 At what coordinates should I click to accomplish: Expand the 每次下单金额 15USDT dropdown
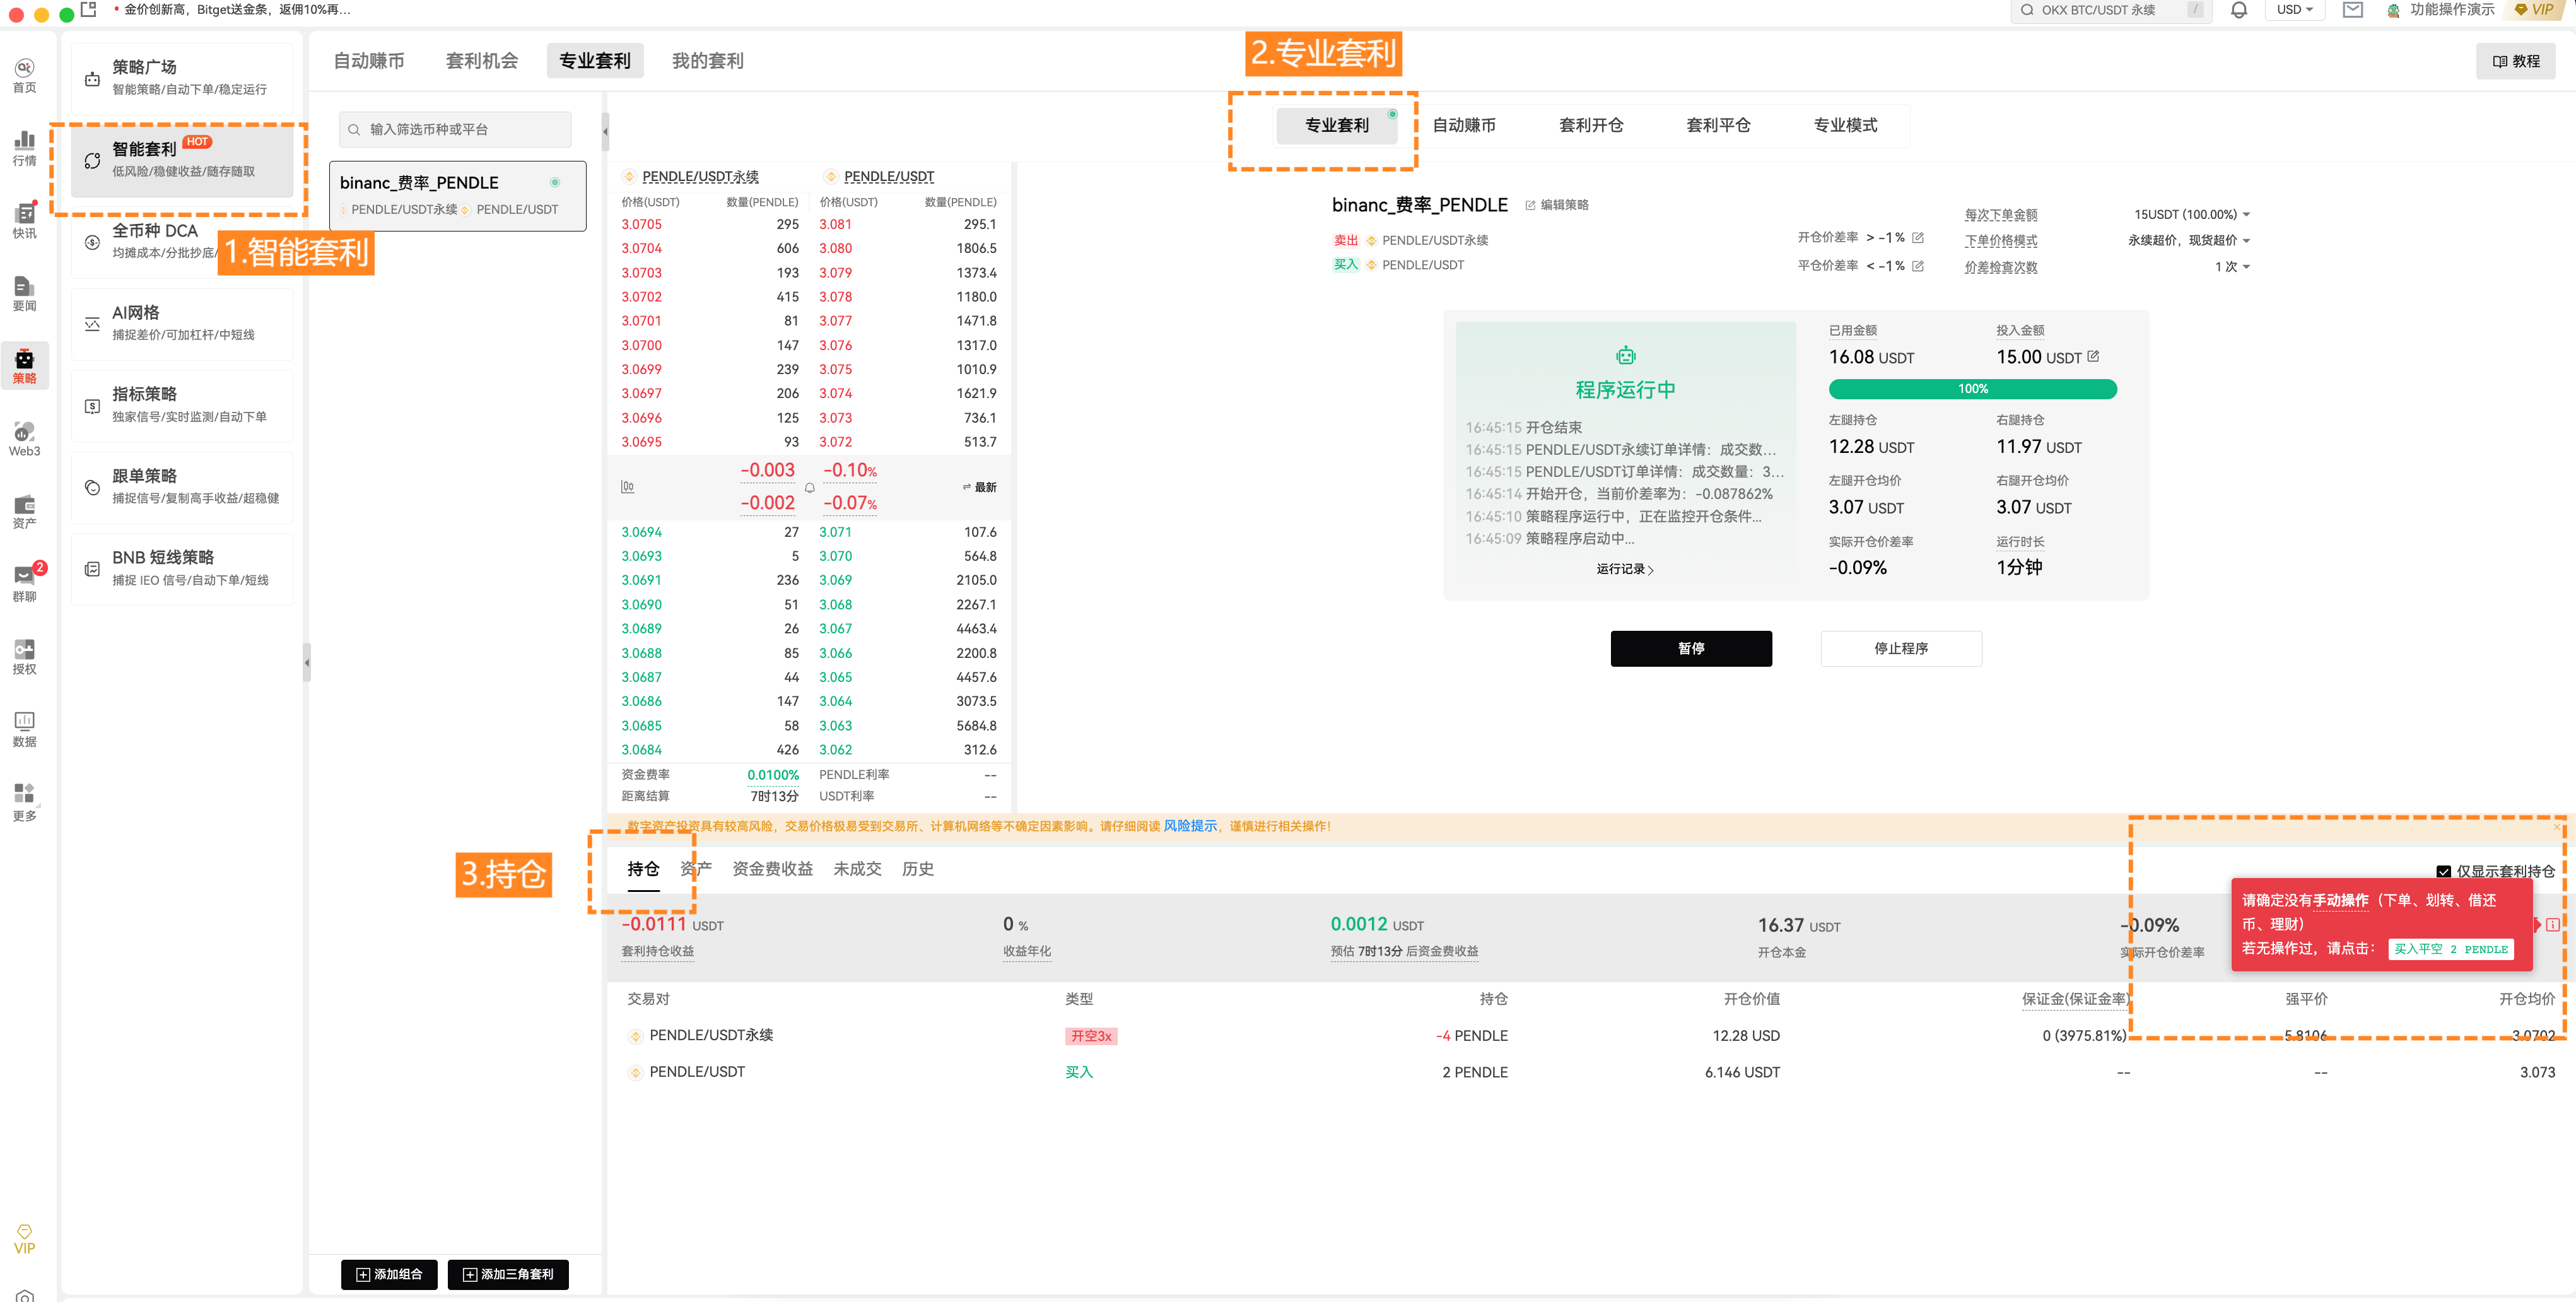2191,214
